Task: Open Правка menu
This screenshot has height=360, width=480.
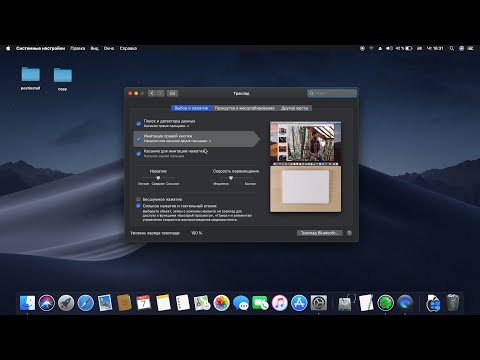Action: click(x=78, y=48)
